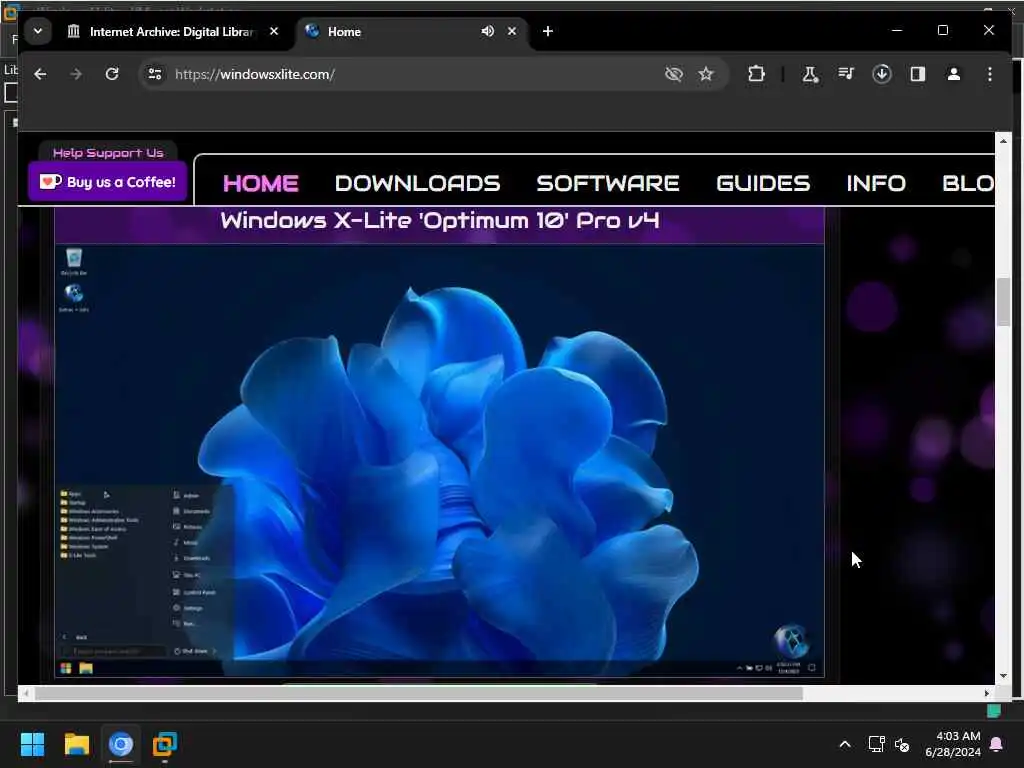Image resolution: width=1024 pixels, height=768 pixels.
Task: Open the GUIDES menu
Action: 763,184
